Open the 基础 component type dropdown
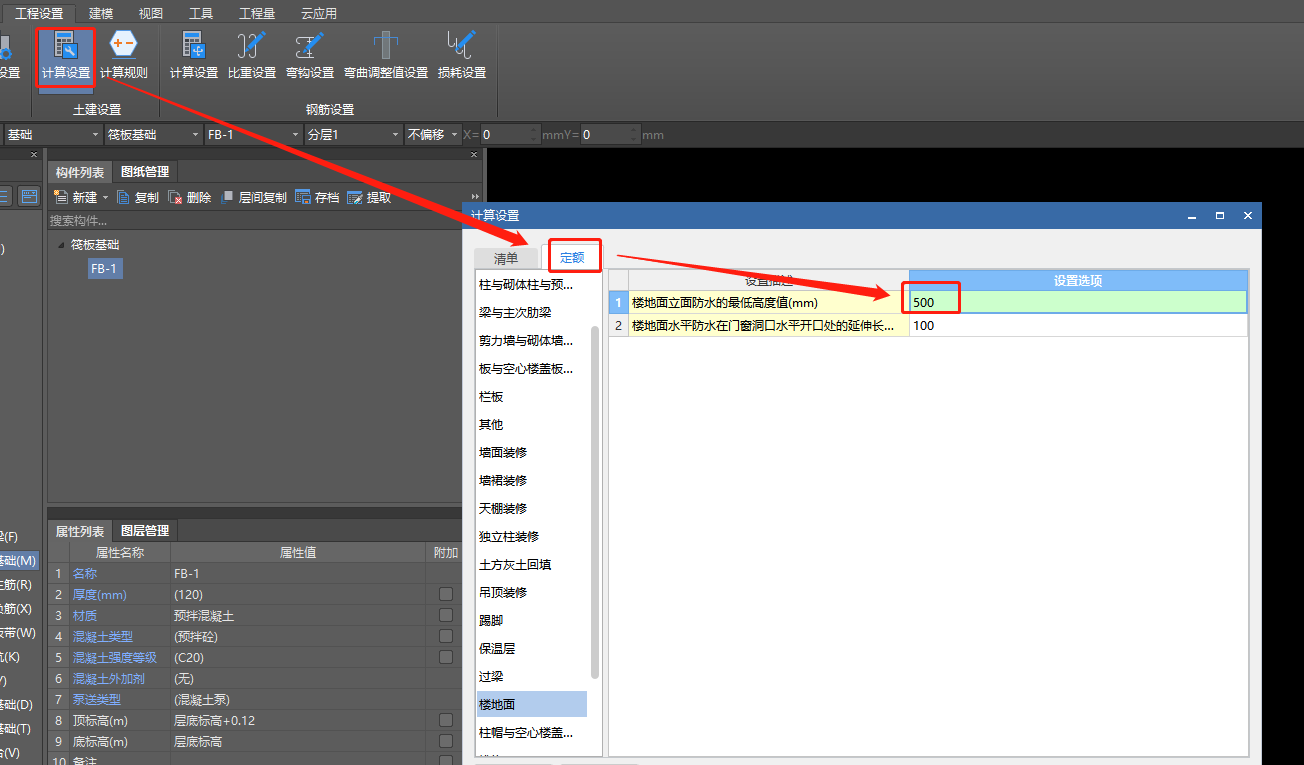Screen dimensions: 1304x765 click(52, 134)
